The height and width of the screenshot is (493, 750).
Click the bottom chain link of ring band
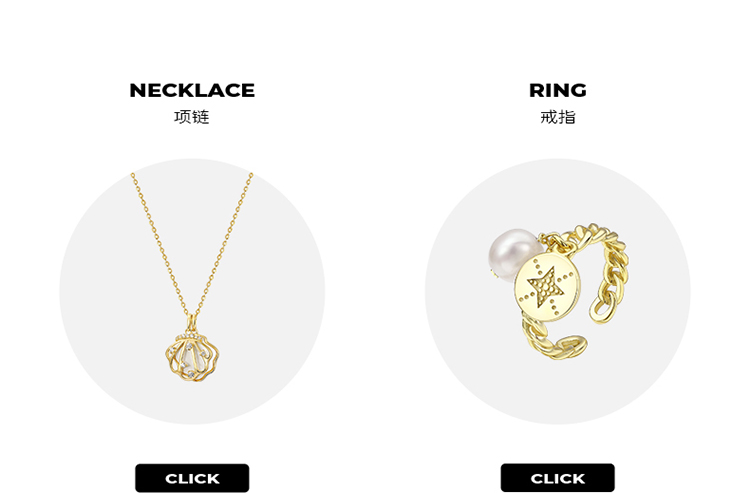[x=569, y=346]
